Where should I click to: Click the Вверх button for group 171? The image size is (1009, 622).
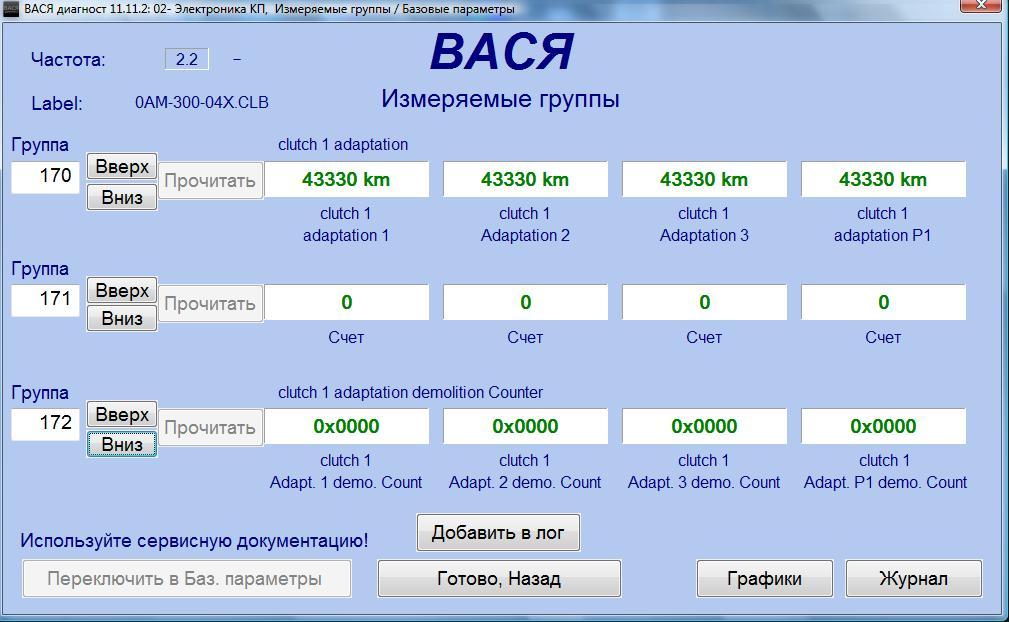pos(122,291)
